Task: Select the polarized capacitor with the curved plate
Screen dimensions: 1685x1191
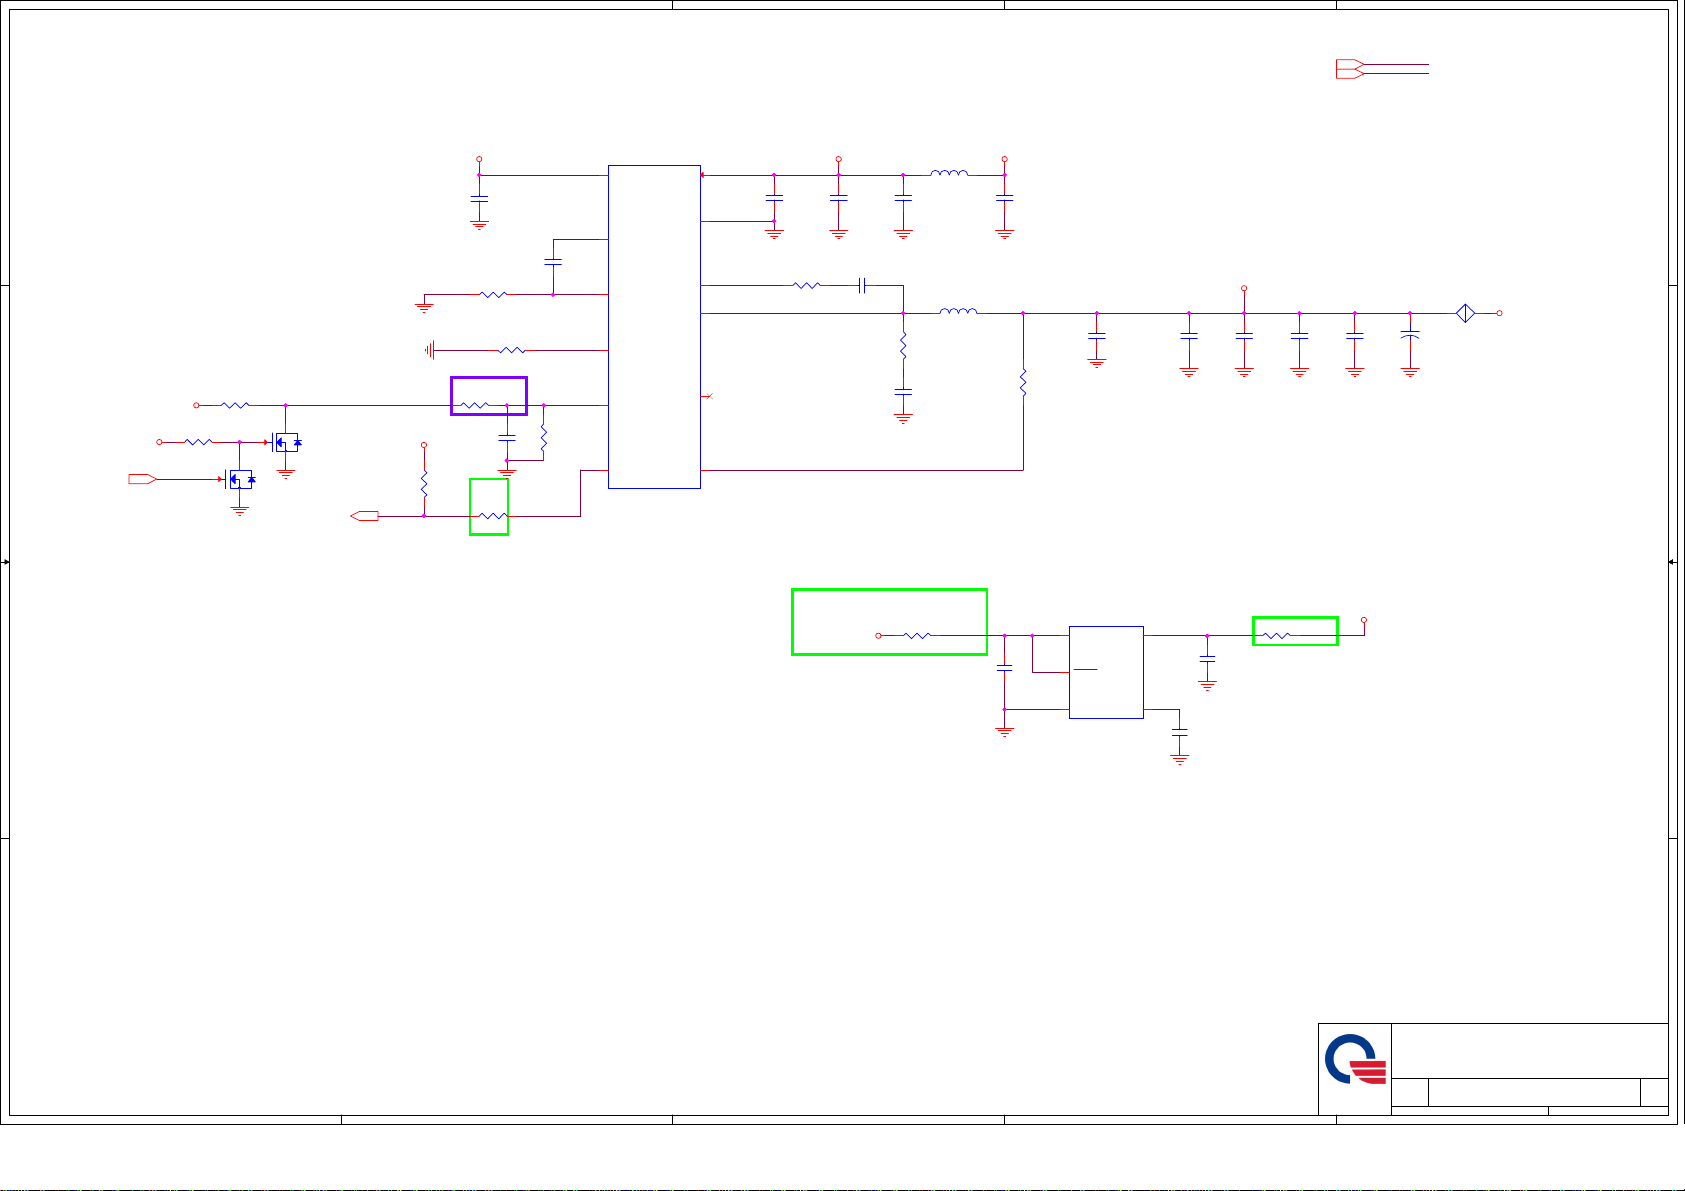Action: [1410, 336]
